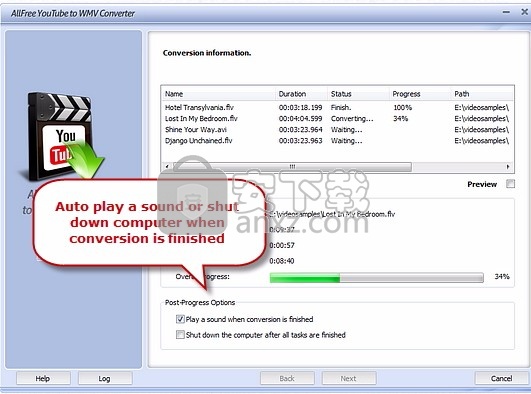531x394 pixels.
Task: Click the Waiting... status for Shine Your Way.avi
Action: (346, 130)
